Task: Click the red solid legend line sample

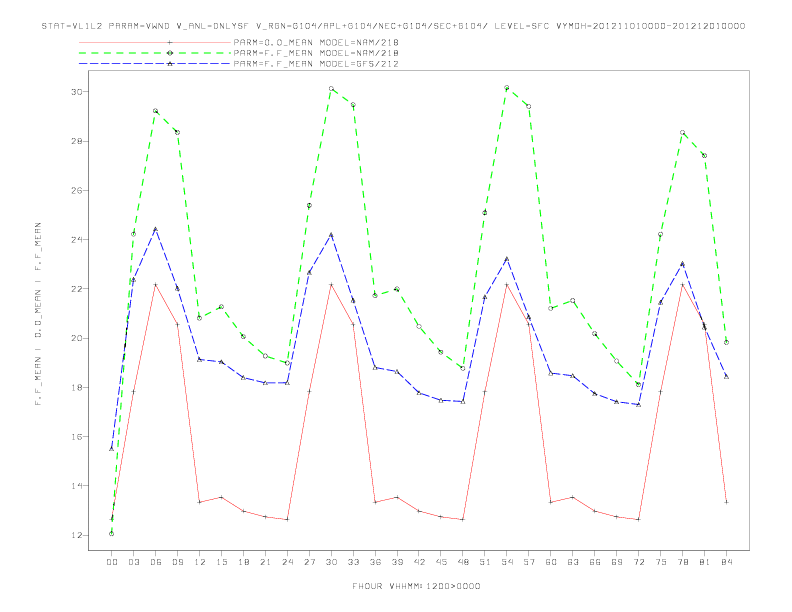Action: [155, 42]
